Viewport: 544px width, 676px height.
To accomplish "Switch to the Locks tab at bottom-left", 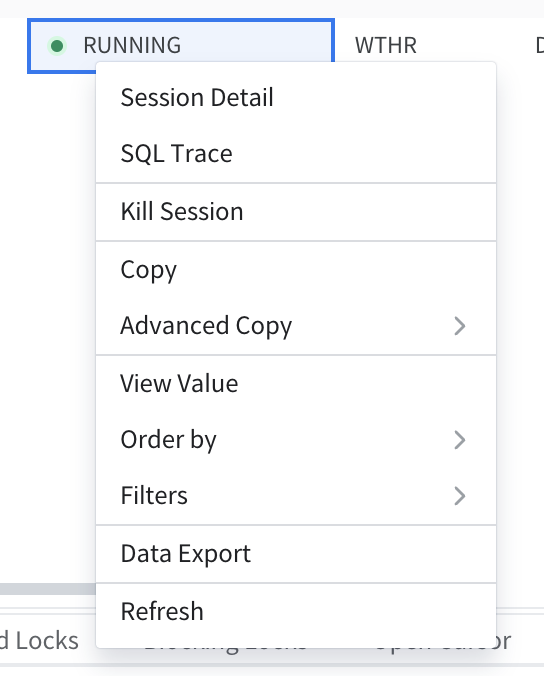I will pos(40,641).
